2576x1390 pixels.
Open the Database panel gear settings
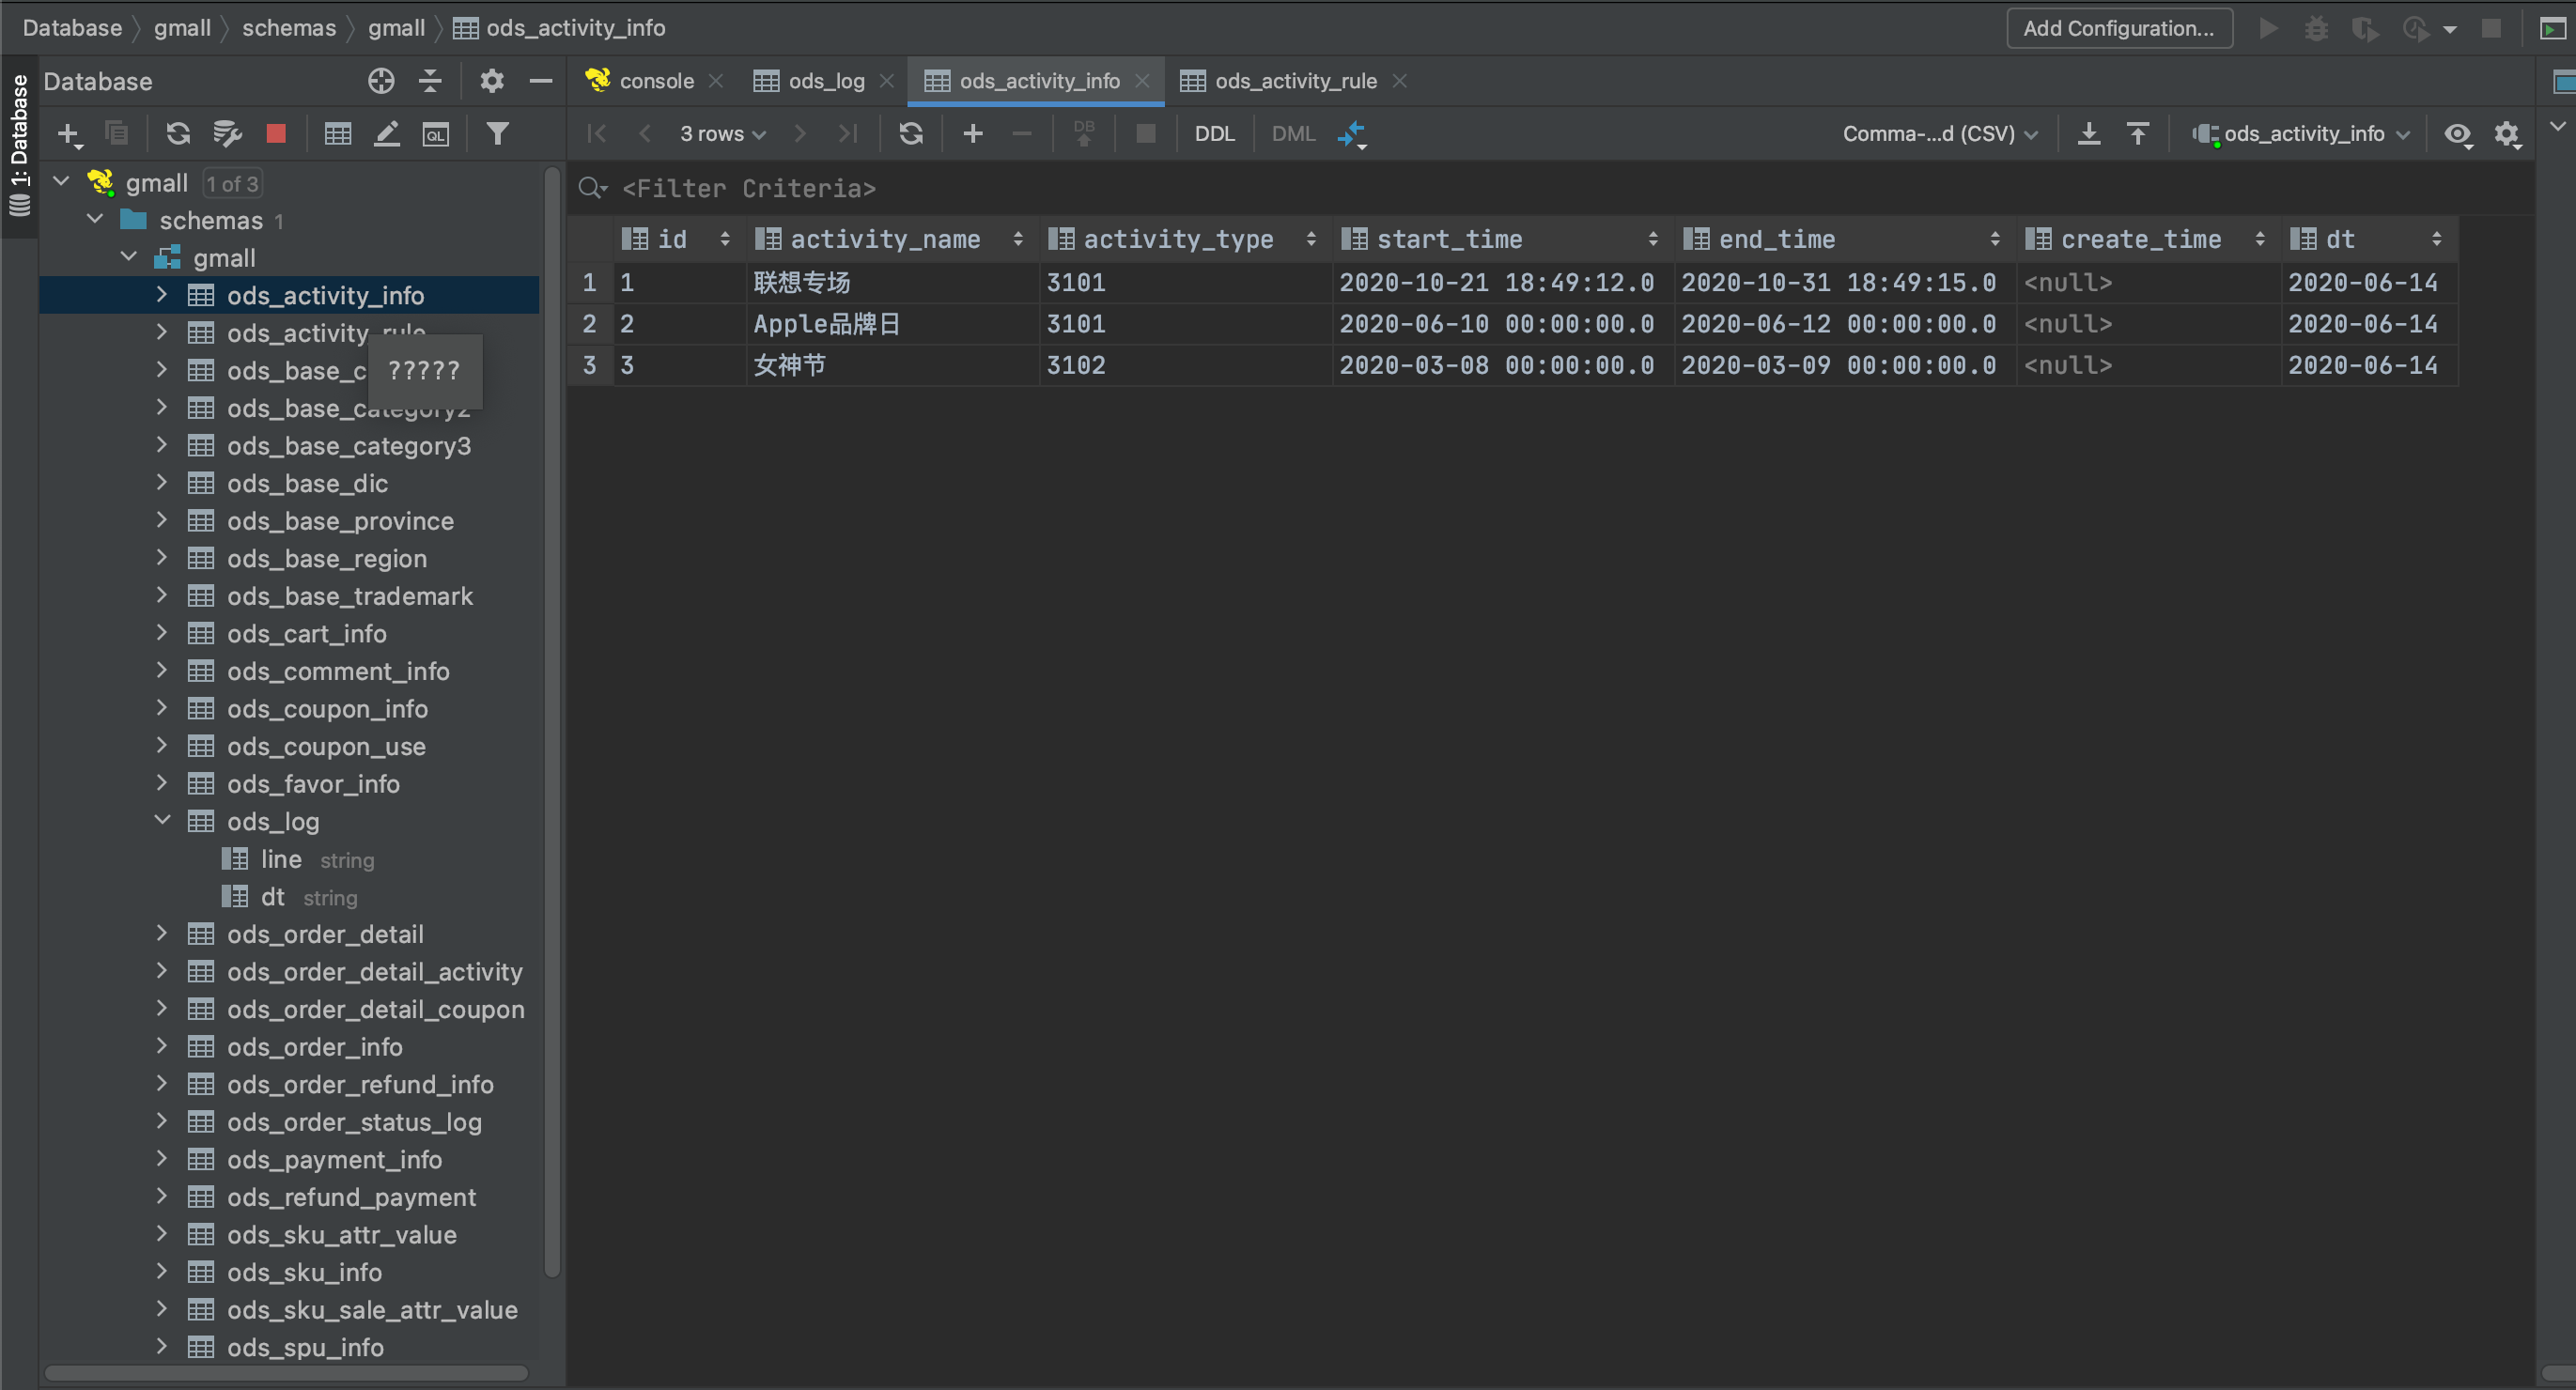click(x=491, y=81)
